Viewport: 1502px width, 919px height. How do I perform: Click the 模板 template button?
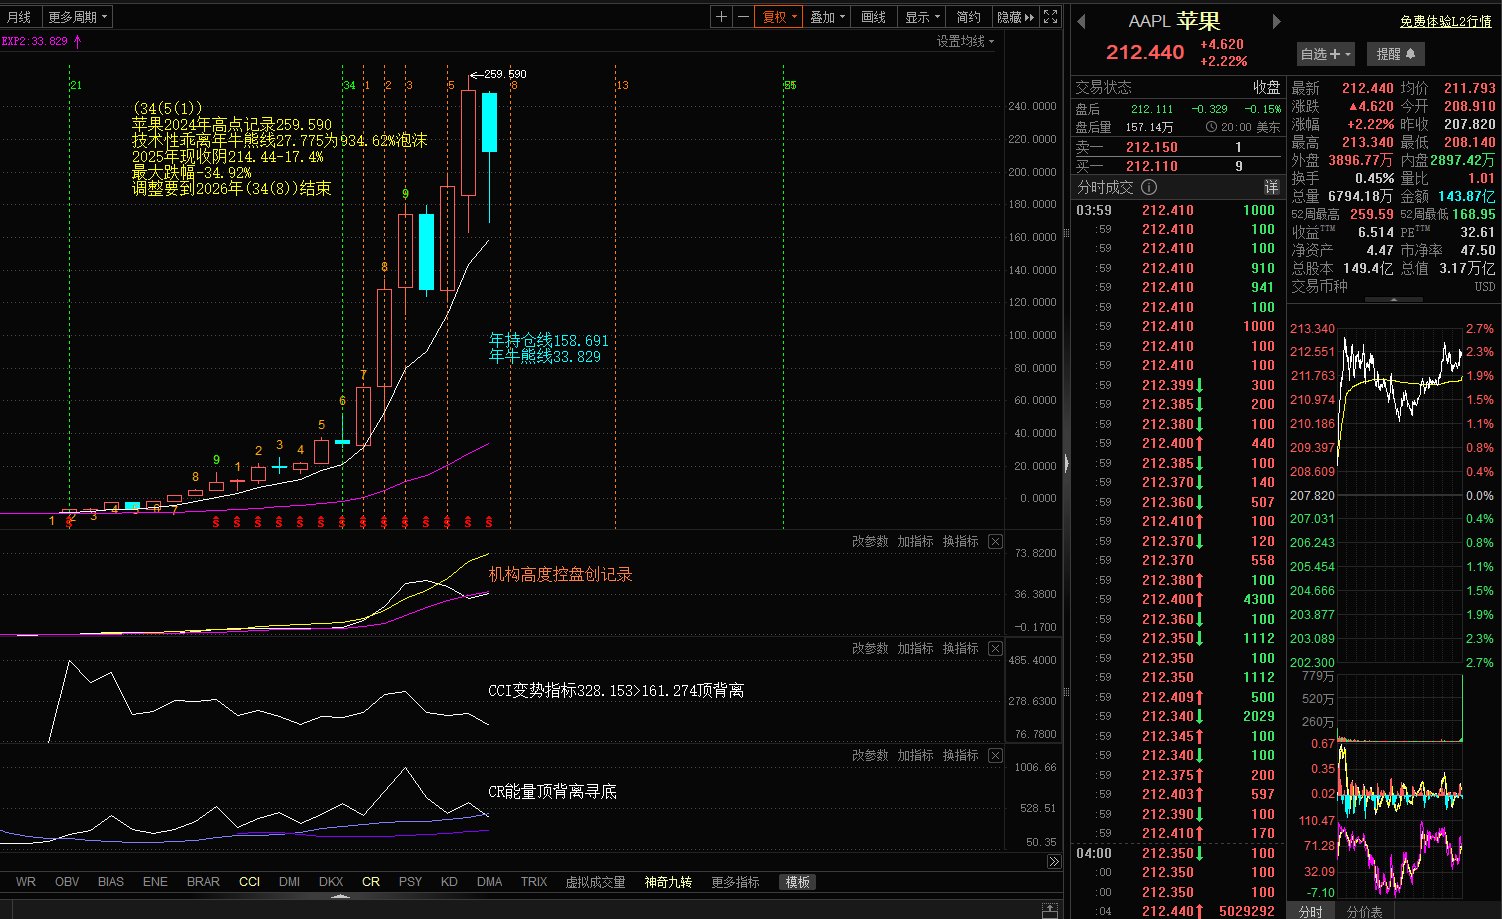(x=798, y=882)
